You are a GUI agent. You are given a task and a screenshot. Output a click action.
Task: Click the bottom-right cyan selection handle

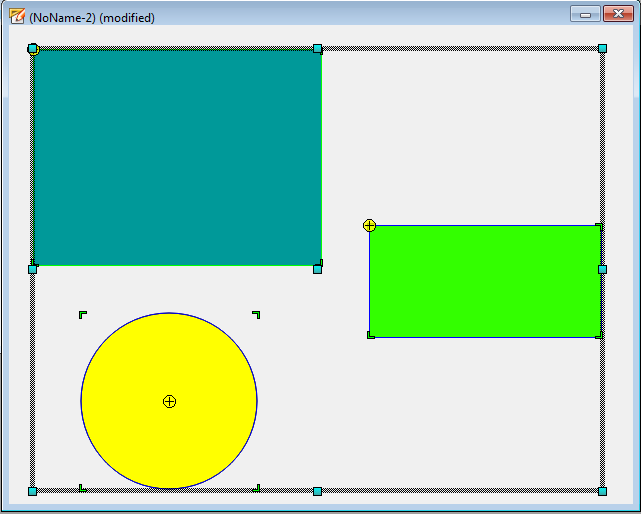tap(602, 491)
